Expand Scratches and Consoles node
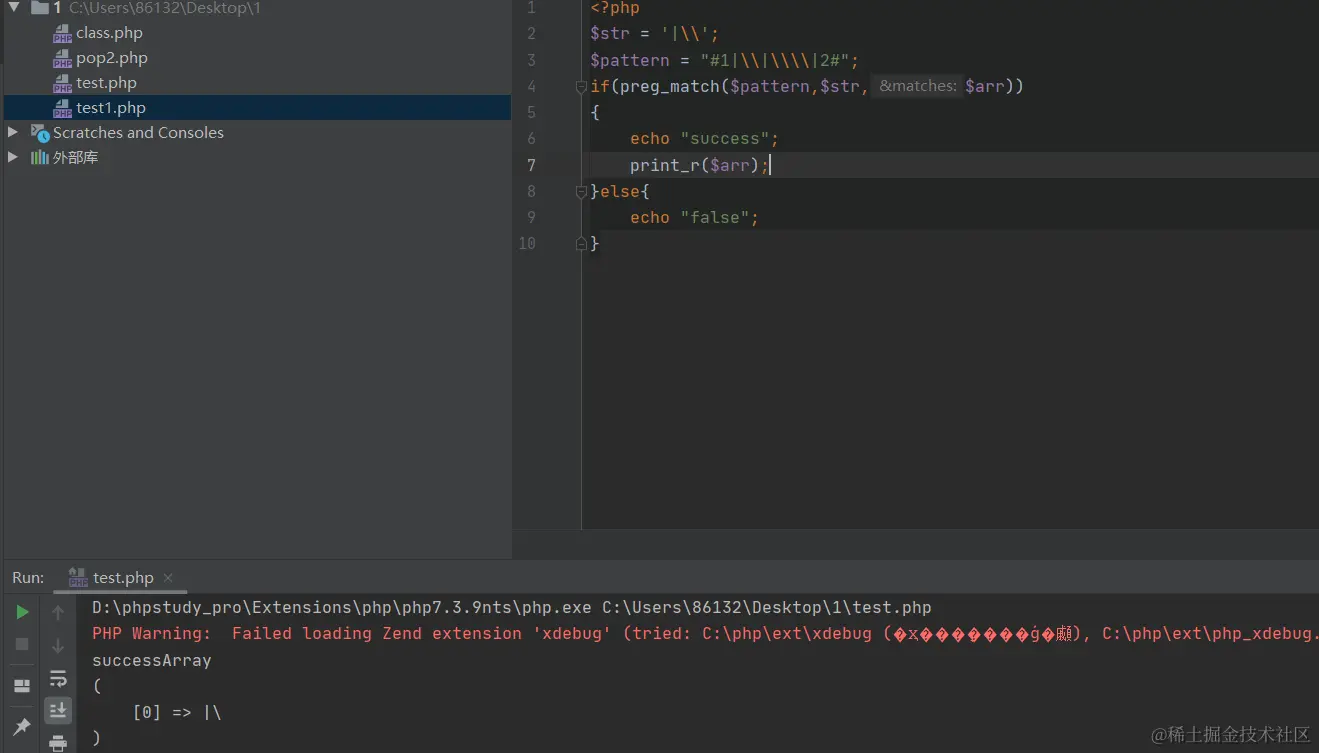Viewport: 1319px width, 753px height. pyautogui.click(x=13, y=132)
